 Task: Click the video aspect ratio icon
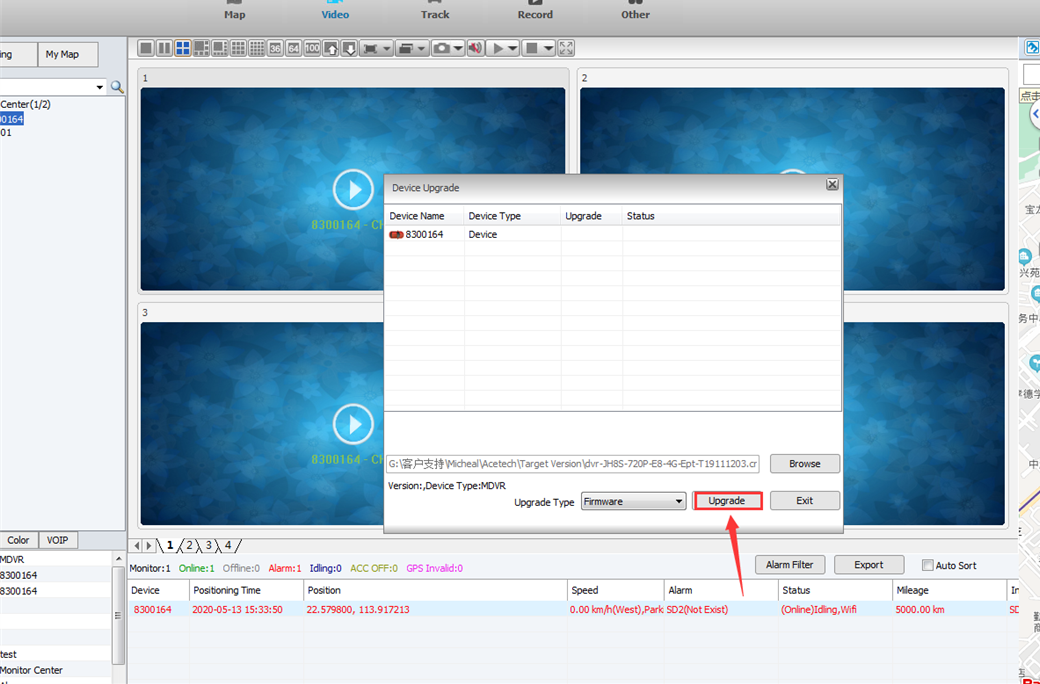point(370,48)
